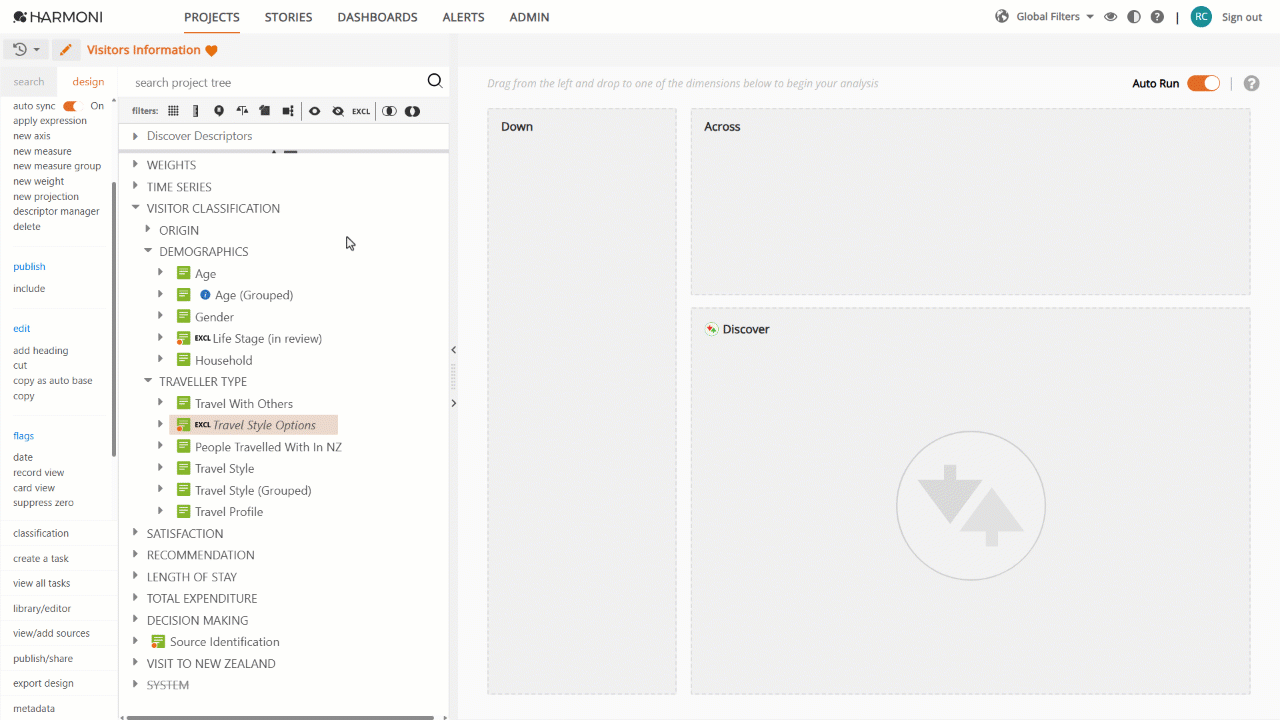Viewport: 1280px width, 720px height.
Task: Expand the TIME SERIES tree node
Action: point(136,187)
